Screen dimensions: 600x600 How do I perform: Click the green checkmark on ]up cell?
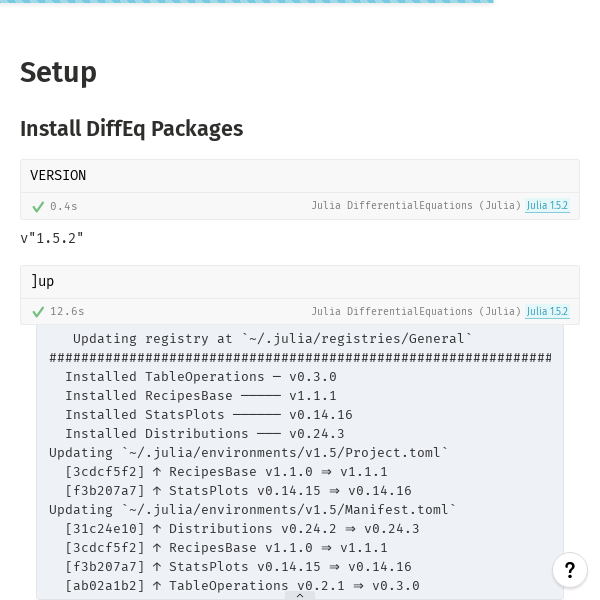click(38, 312)
